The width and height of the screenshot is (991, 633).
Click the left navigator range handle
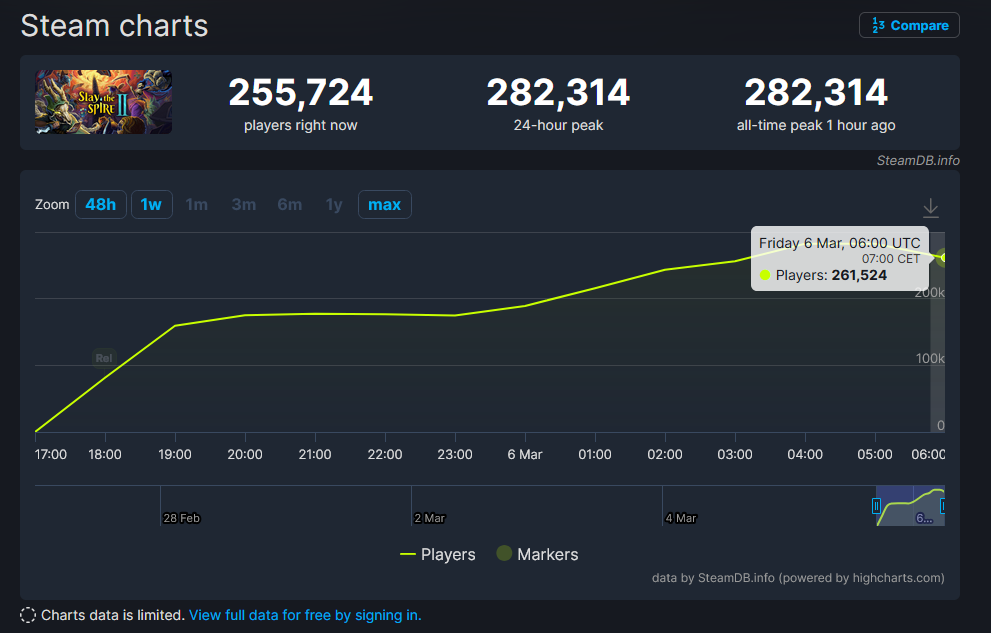click(x=876, y=506)
